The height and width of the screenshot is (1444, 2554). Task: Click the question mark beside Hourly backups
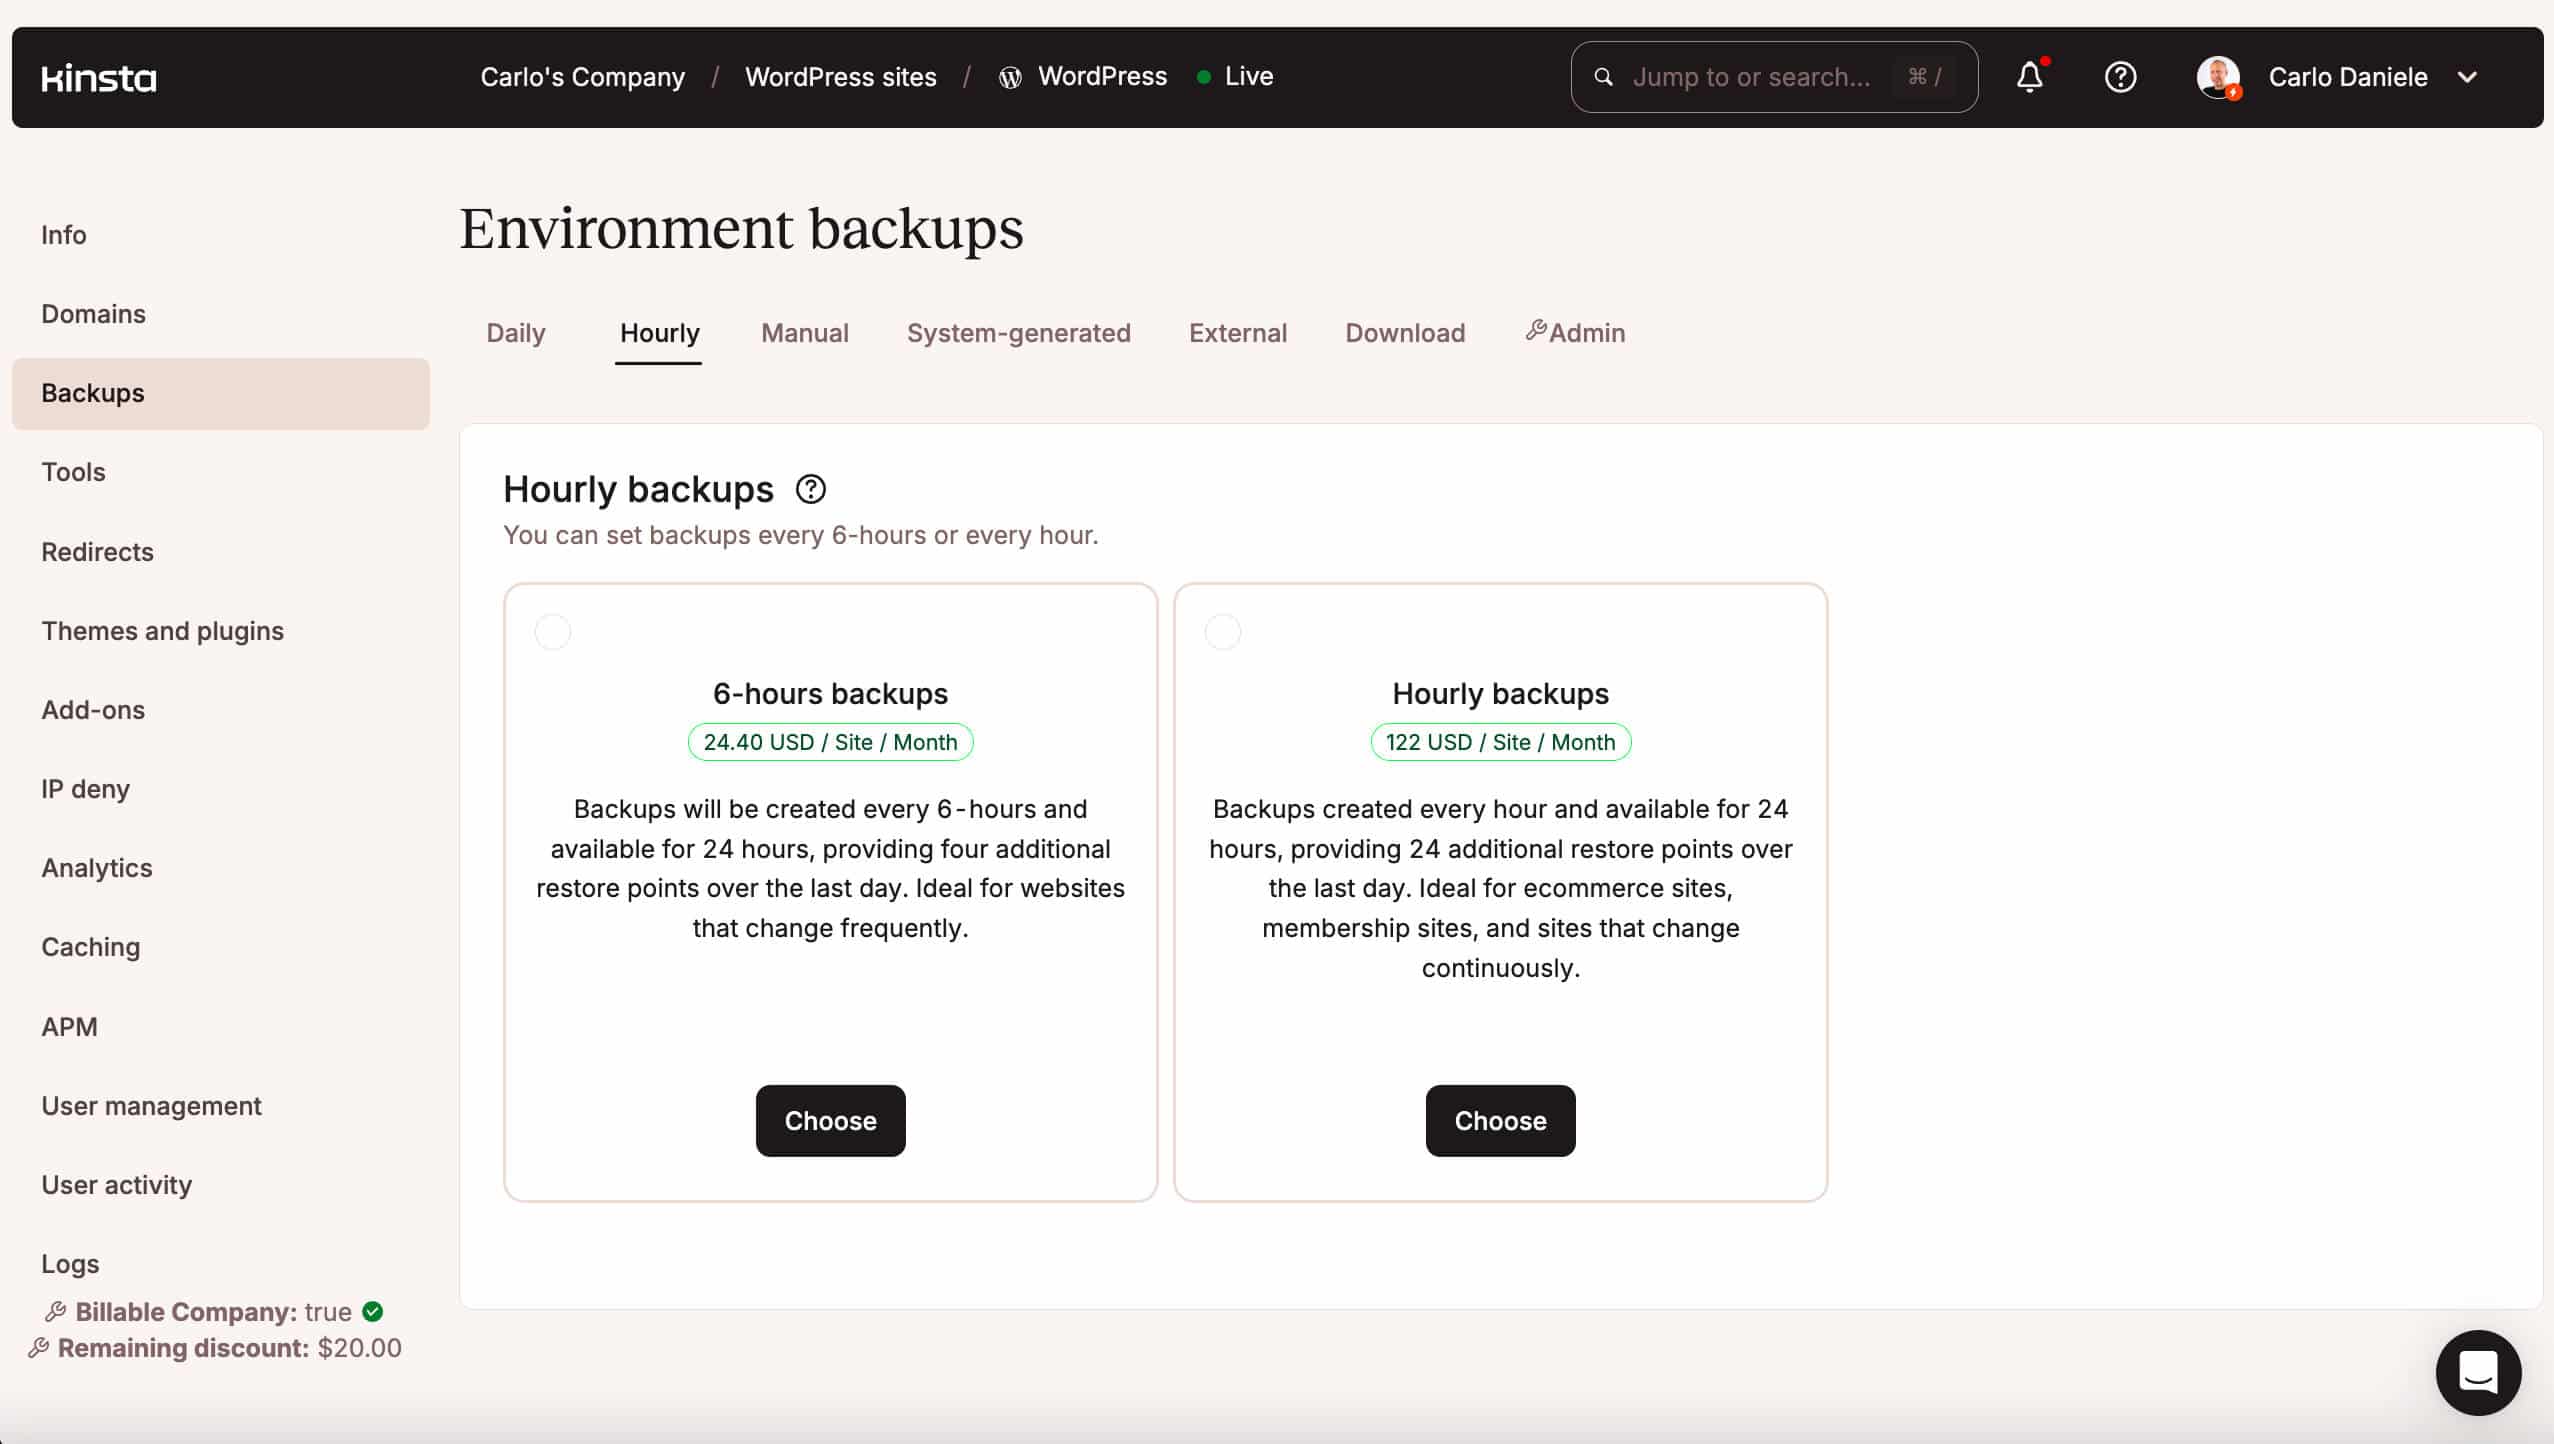click(x=810, y=489)
